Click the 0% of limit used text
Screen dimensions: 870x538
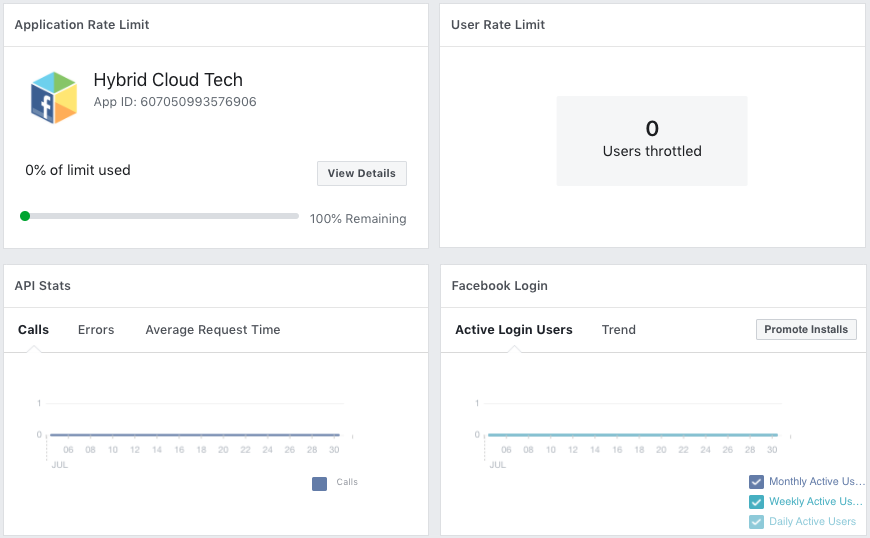tap(78, 170)
